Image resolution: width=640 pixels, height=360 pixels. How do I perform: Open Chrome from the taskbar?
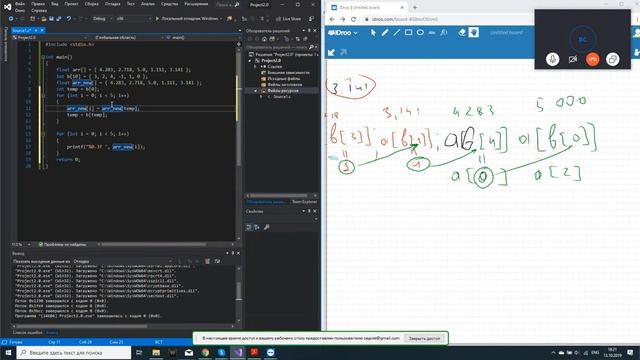[x=205, y=352]
